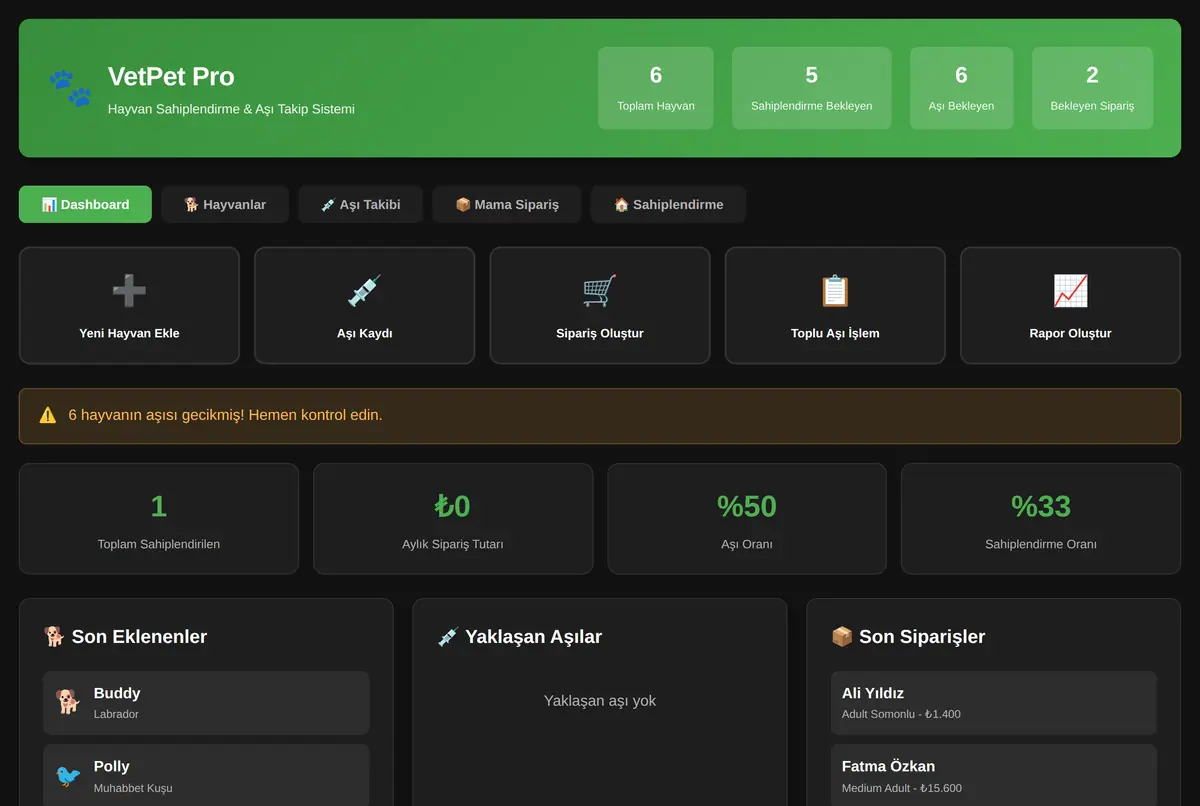Click the "Labrador" breed text
The height and width of the screenshot is (806, 1200).
(116, 714)
